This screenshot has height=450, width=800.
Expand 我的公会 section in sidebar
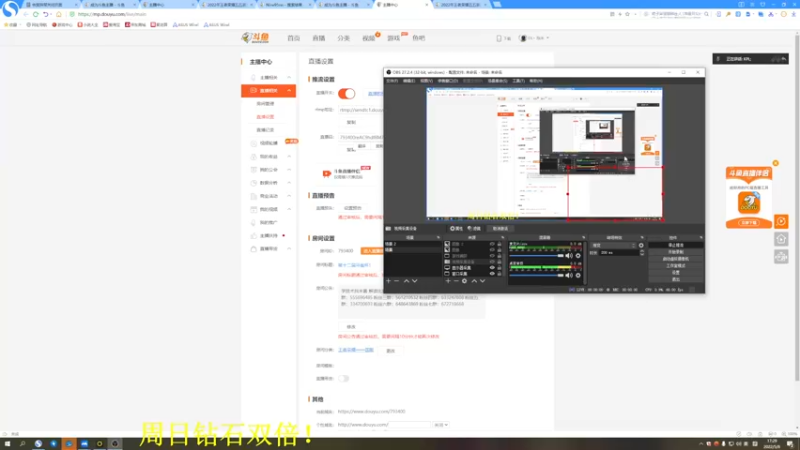click(x=268, y=170)
